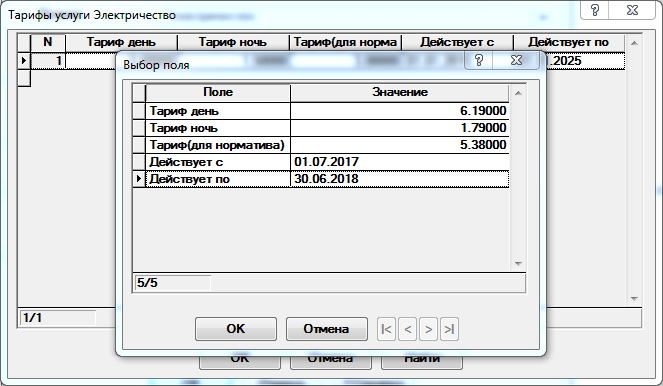This screenshot has width=663, height=386.
Task: Select the Тариф день field row
Action: (321, 111)
